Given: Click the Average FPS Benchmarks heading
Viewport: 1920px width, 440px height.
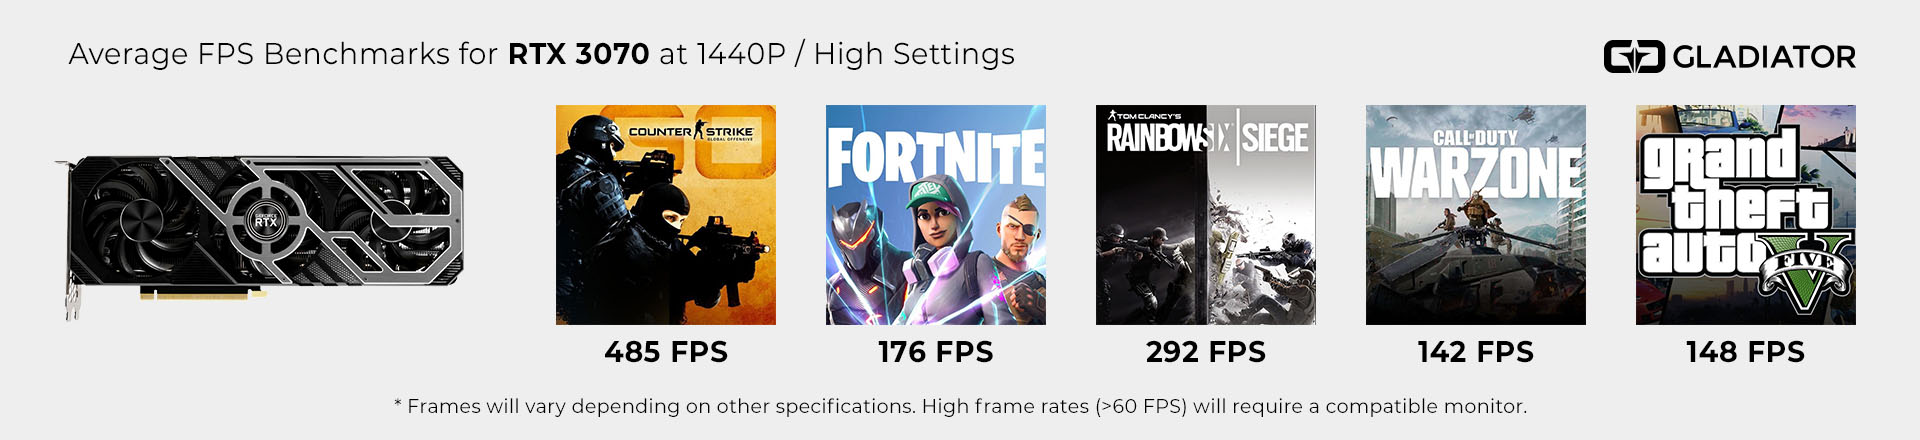Looking at the screenshot, I should (x=283, y=54).
